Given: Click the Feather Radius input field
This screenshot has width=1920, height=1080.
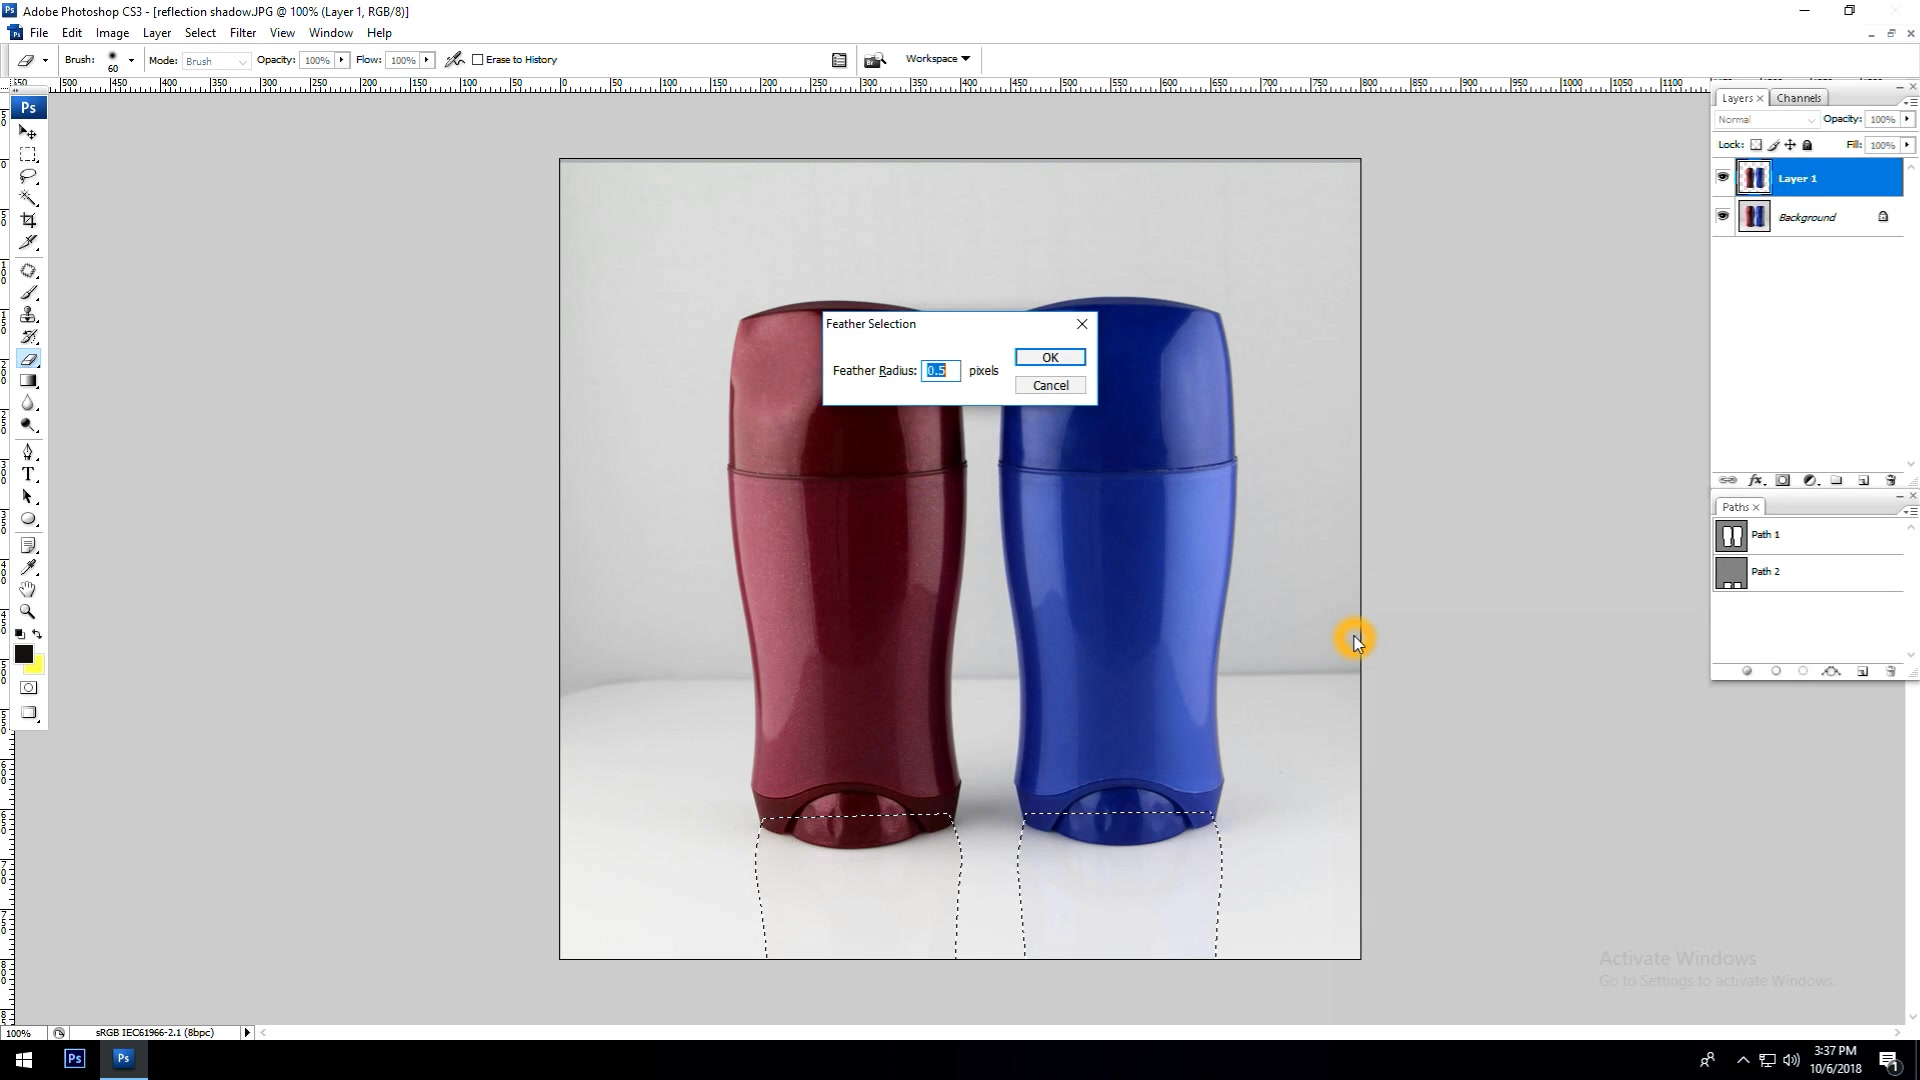Looking at the screenshot, I should click(x=942, y=371).
